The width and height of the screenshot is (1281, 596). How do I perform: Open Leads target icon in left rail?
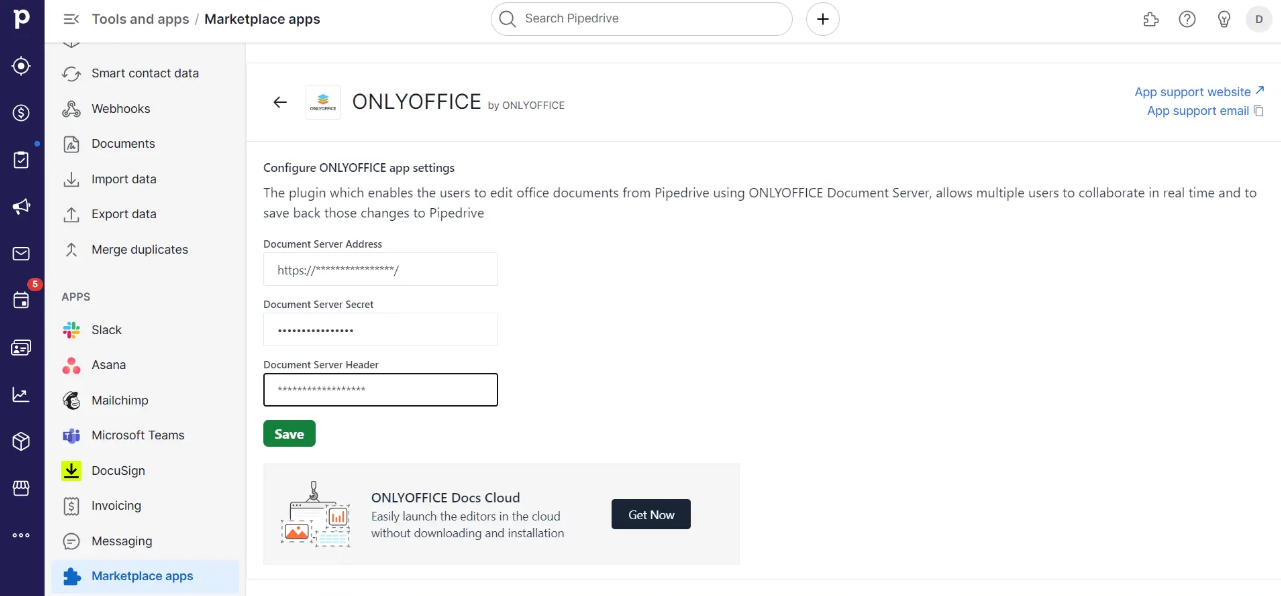pos(21,66)
